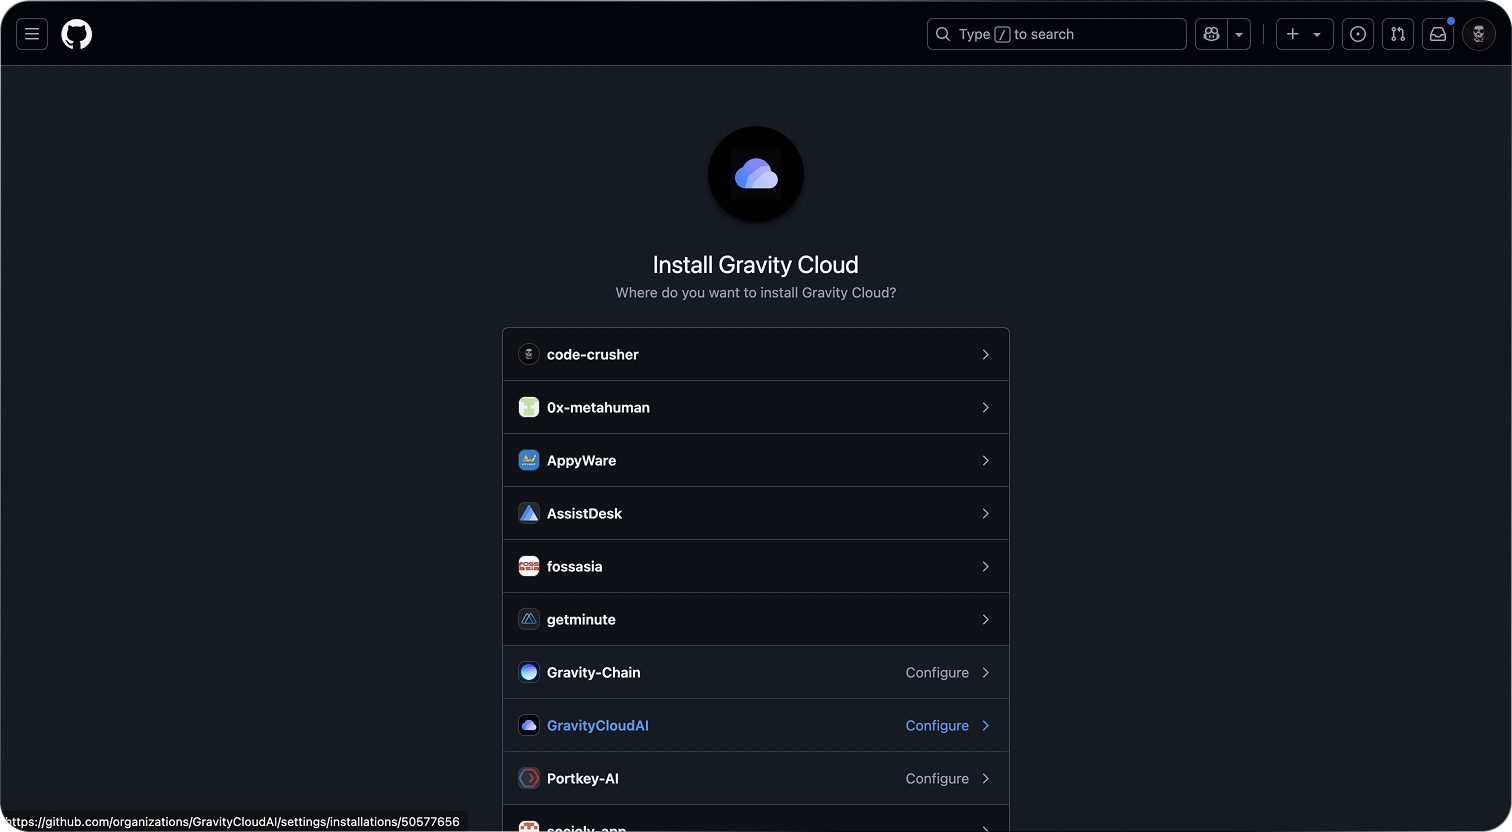1512x832 pixels.
Task: Click chevron on the AppyWare row
Action: (985, 460)
